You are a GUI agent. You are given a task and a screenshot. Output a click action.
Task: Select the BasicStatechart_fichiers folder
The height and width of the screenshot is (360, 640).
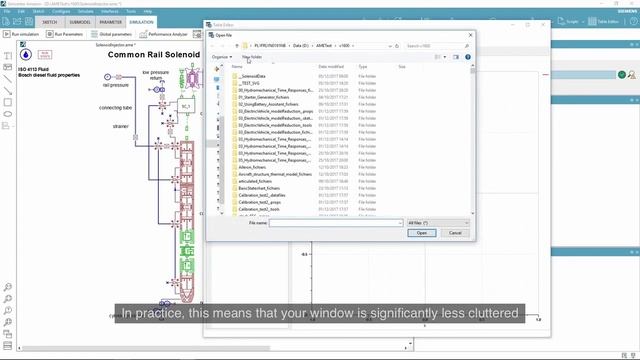[x=259, y=188]
